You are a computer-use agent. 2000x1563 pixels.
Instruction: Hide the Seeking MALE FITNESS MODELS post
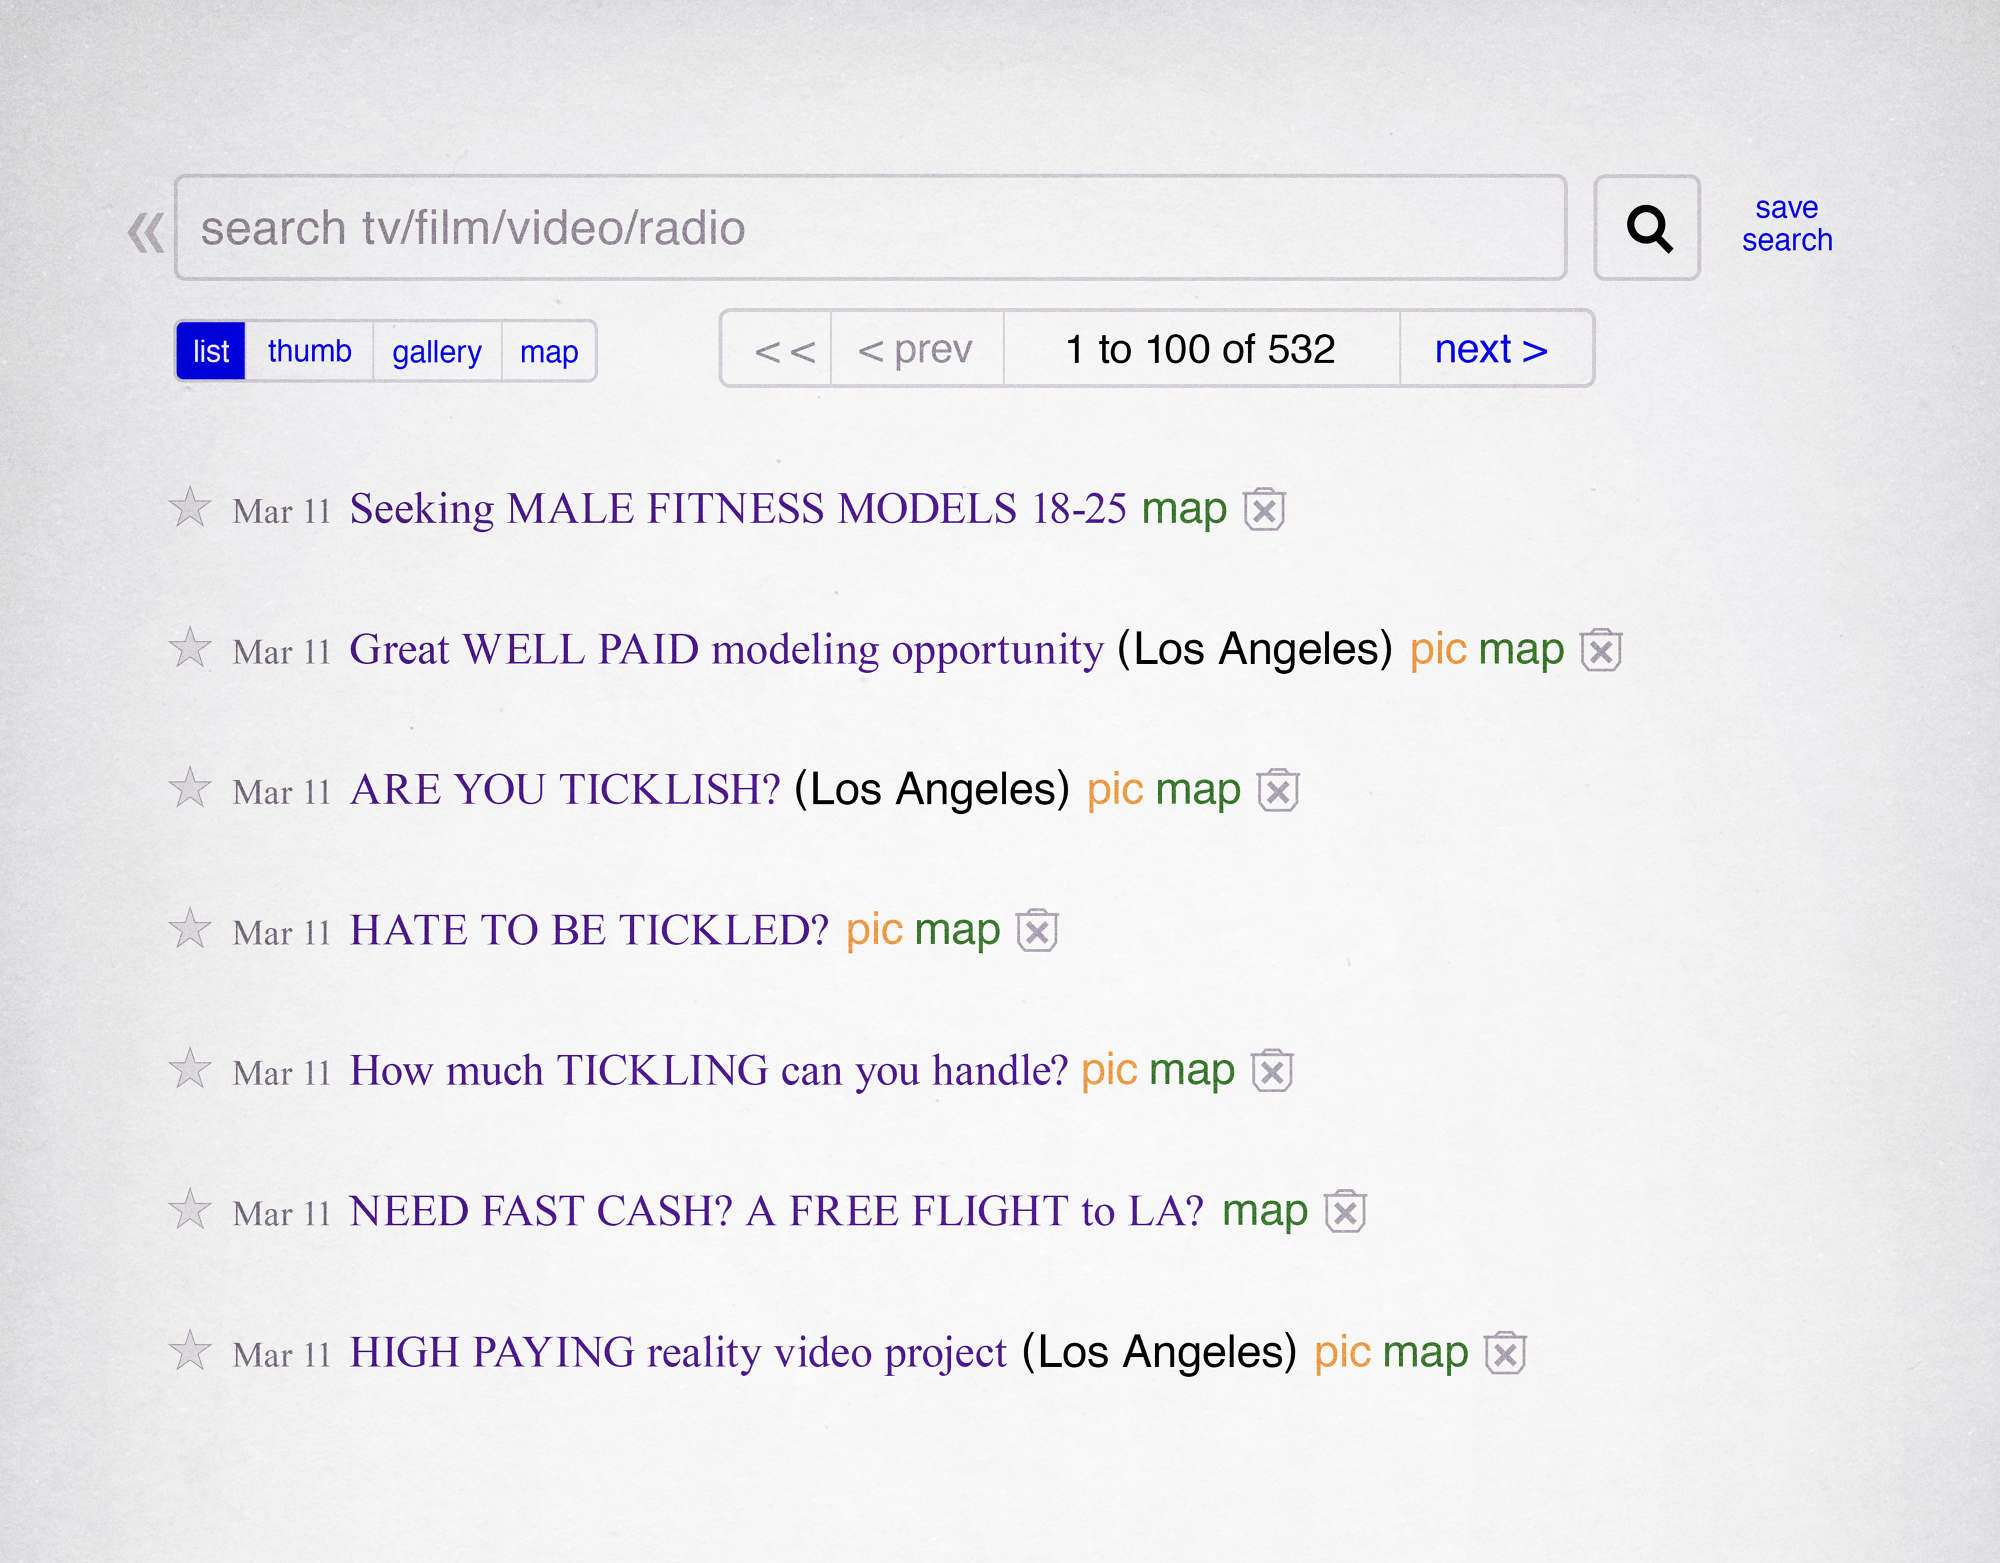[1264, 510]
